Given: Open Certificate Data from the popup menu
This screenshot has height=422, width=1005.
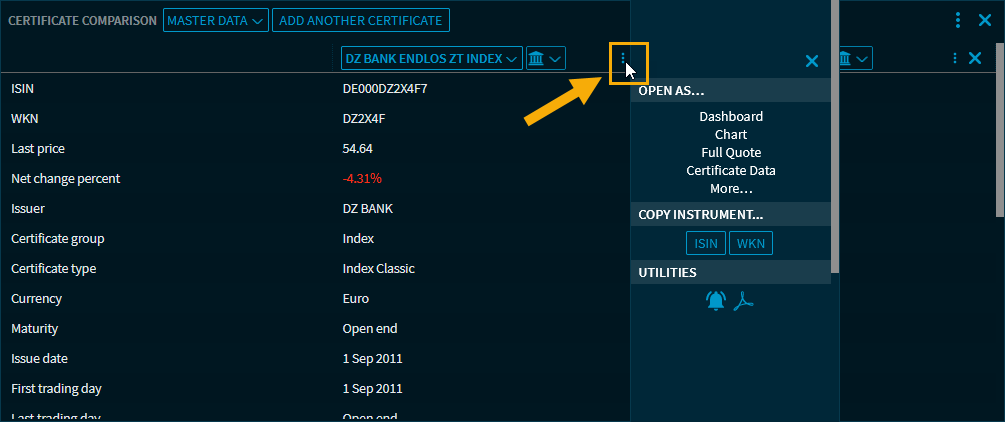Looking at the screenshot, I should point(731,171).
